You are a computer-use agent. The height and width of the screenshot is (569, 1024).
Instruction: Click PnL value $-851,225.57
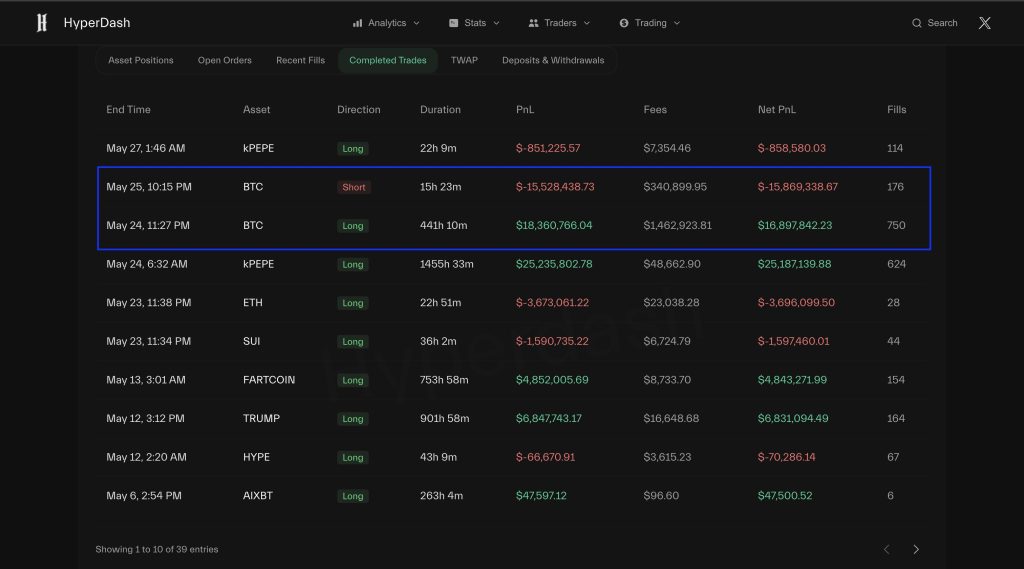tap(548, 148)
